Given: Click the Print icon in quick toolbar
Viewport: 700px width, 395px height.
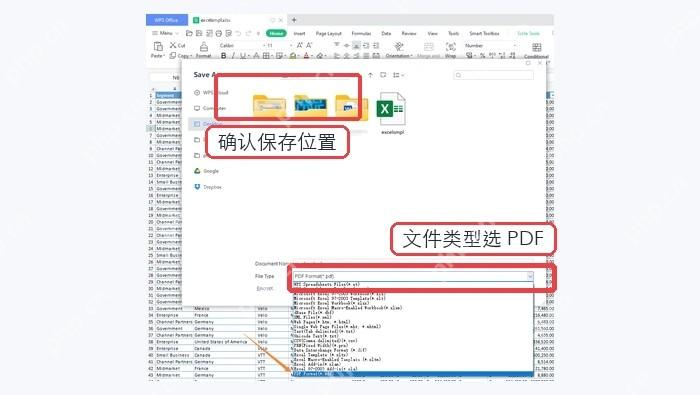Looking at the screenshot, I should click(218, 33).
